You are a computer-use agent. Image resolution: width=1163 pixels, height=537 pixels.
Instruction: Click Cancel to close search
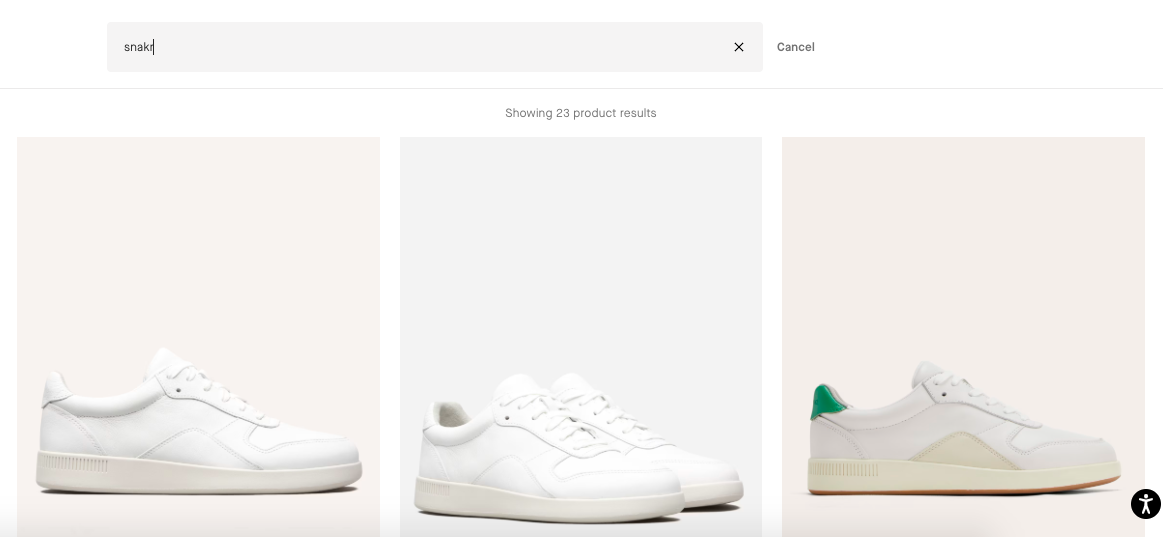795,47
